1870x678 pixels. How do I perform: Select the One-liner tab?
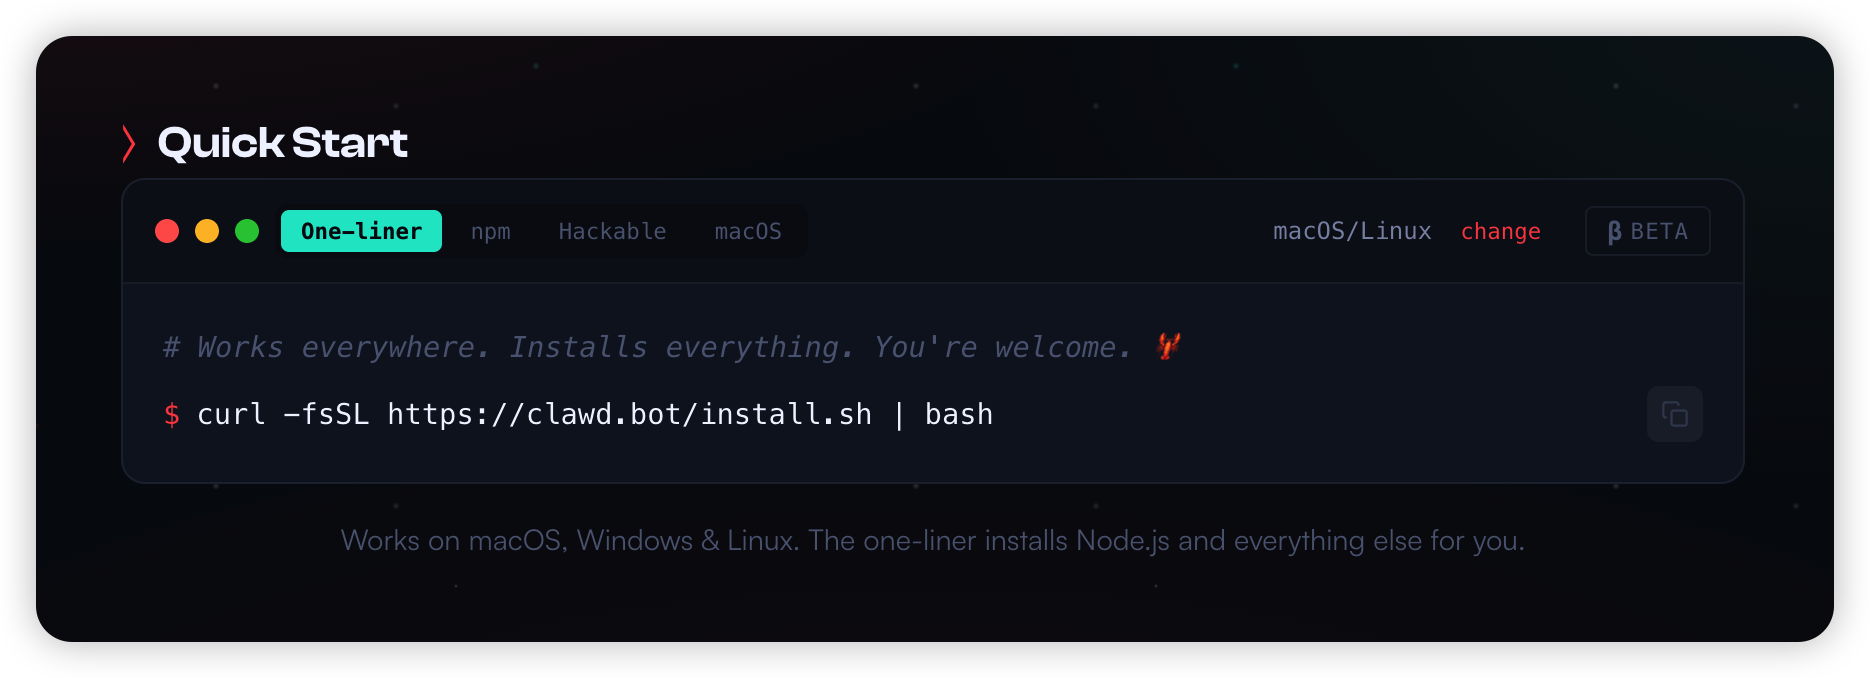click(x=361, y=231)
